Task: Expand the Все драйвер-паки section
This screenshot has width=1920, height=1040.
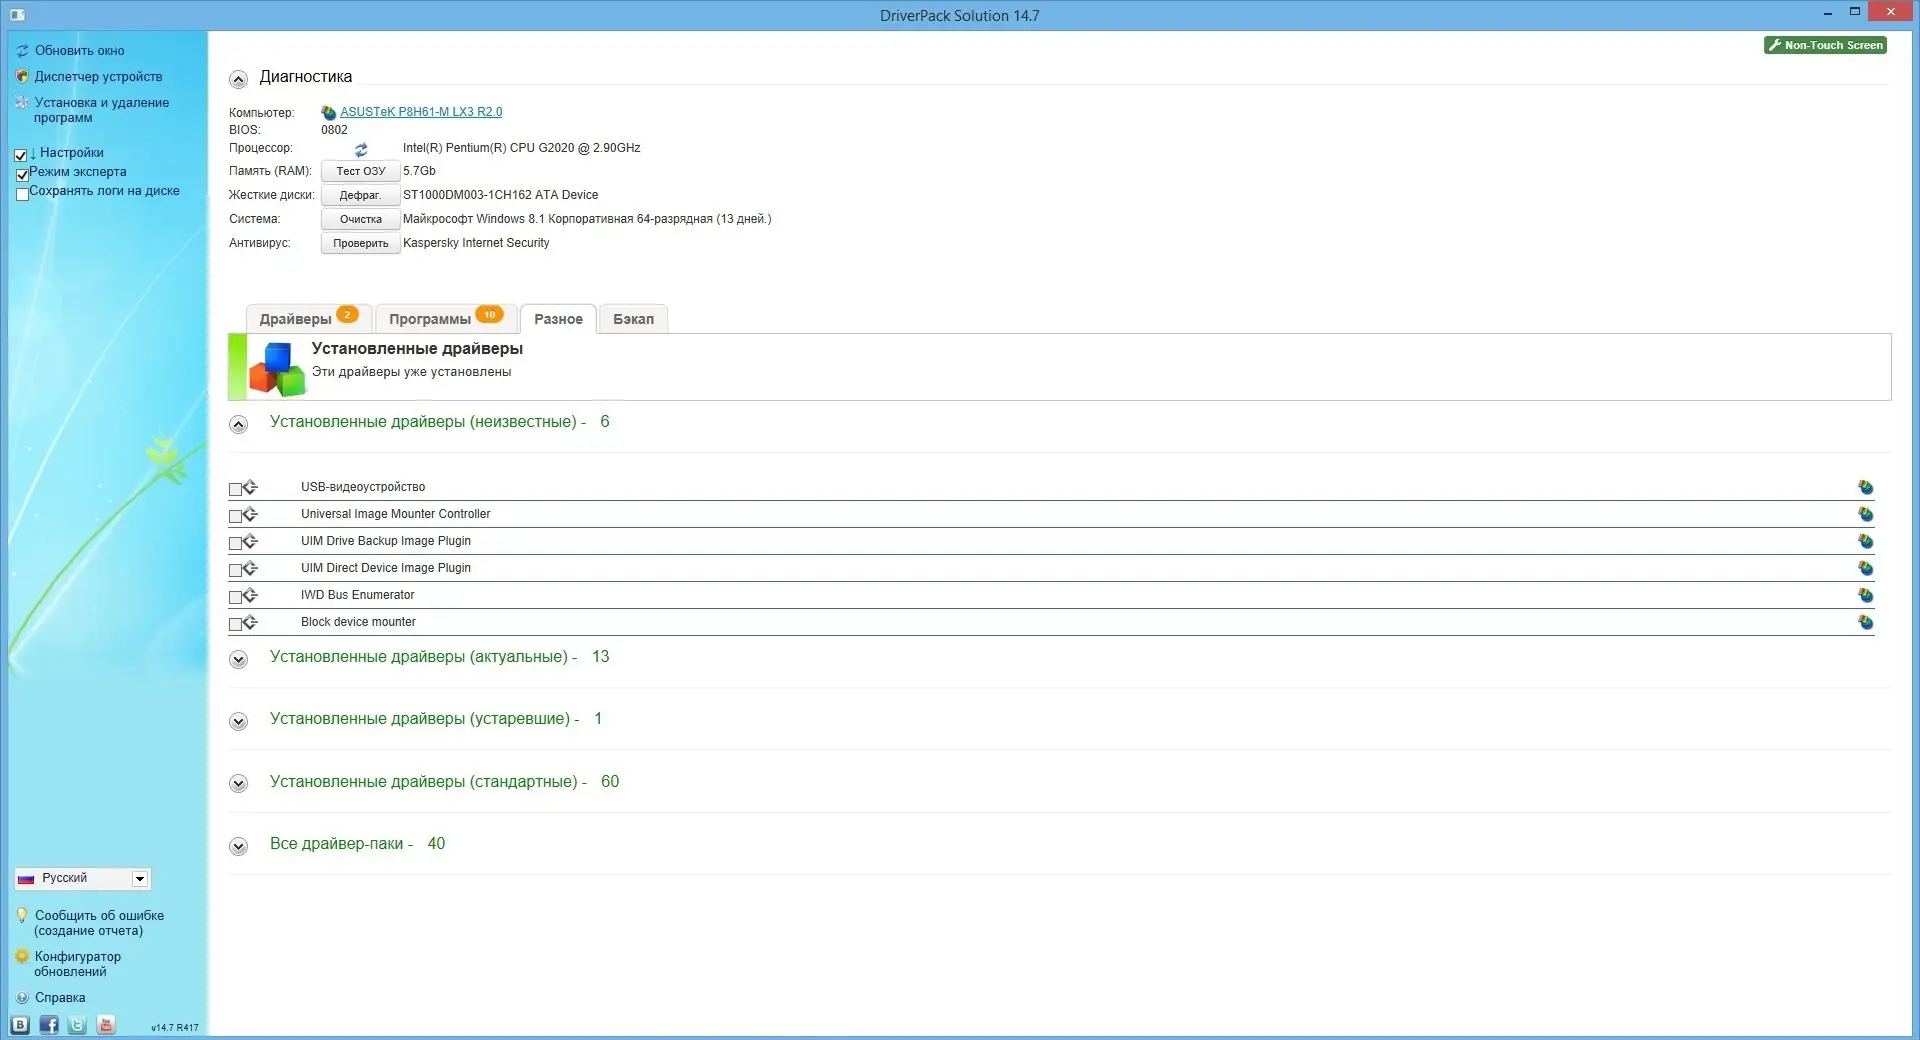Action: [238, 846]
